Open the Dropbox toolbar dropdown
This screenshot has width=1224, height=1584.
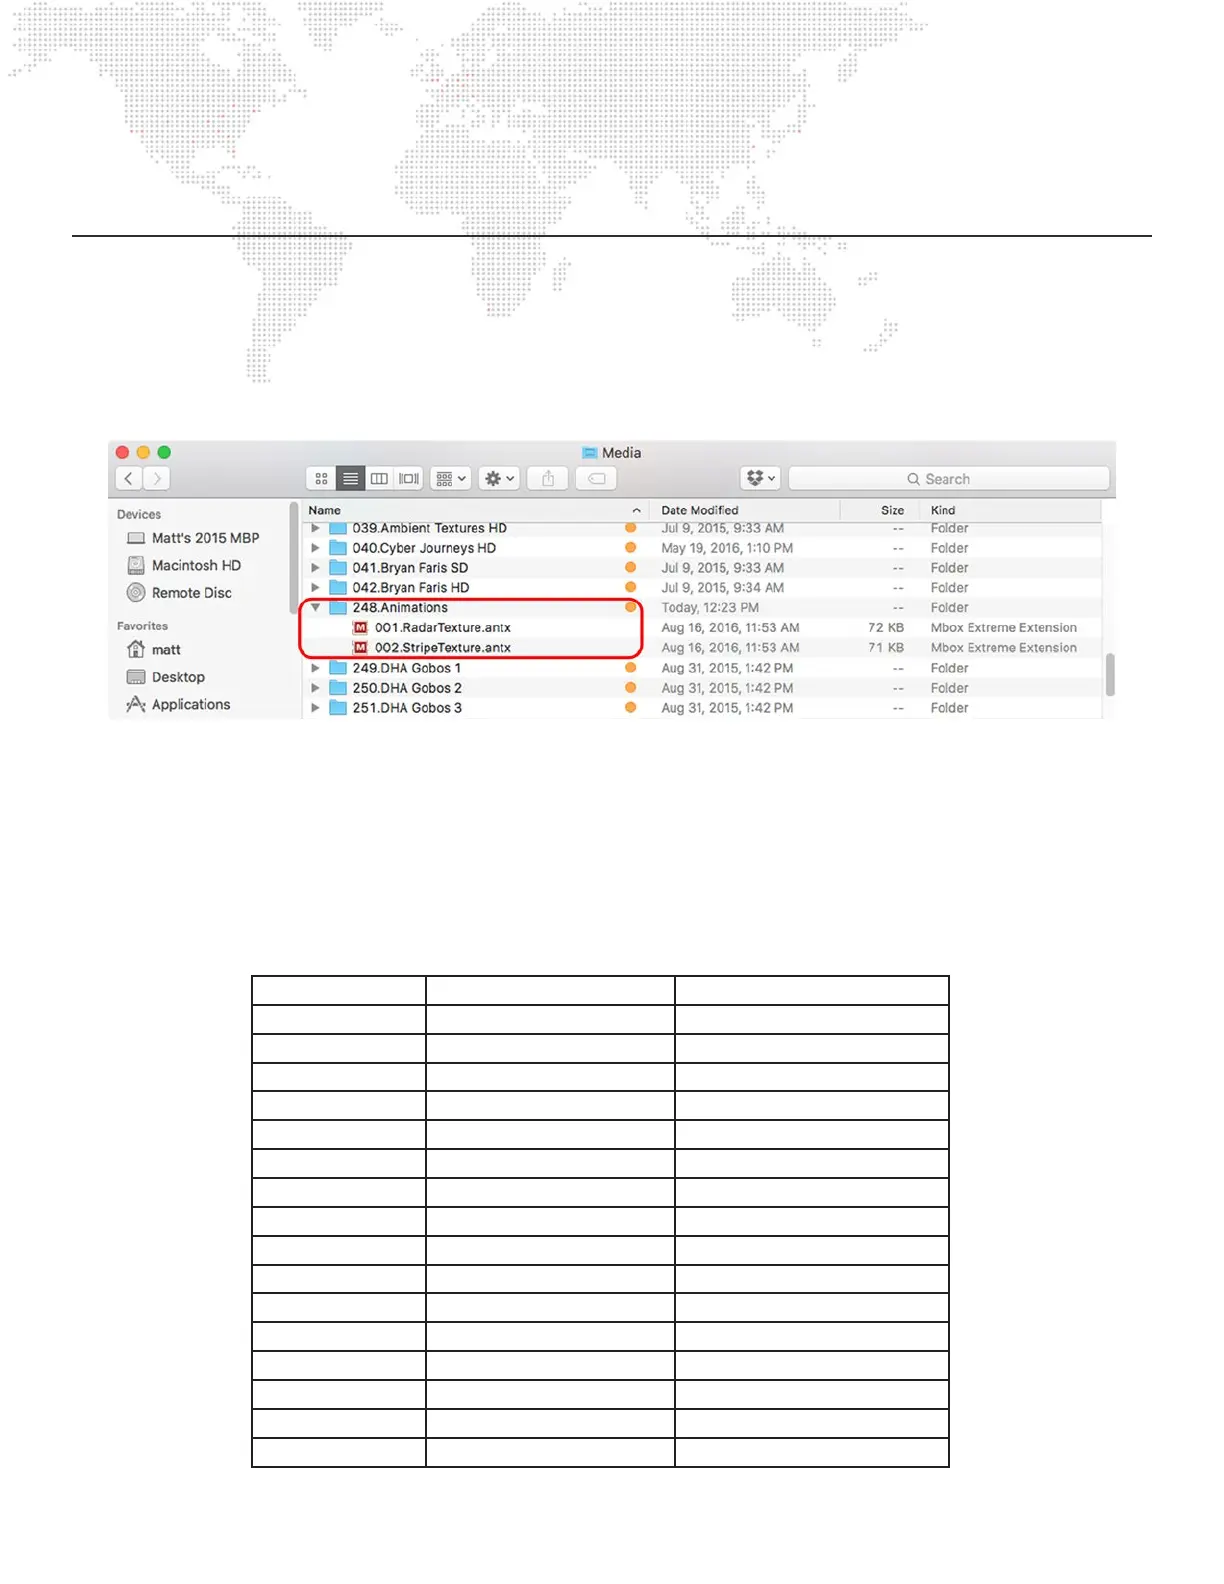[x=760, y=479]
